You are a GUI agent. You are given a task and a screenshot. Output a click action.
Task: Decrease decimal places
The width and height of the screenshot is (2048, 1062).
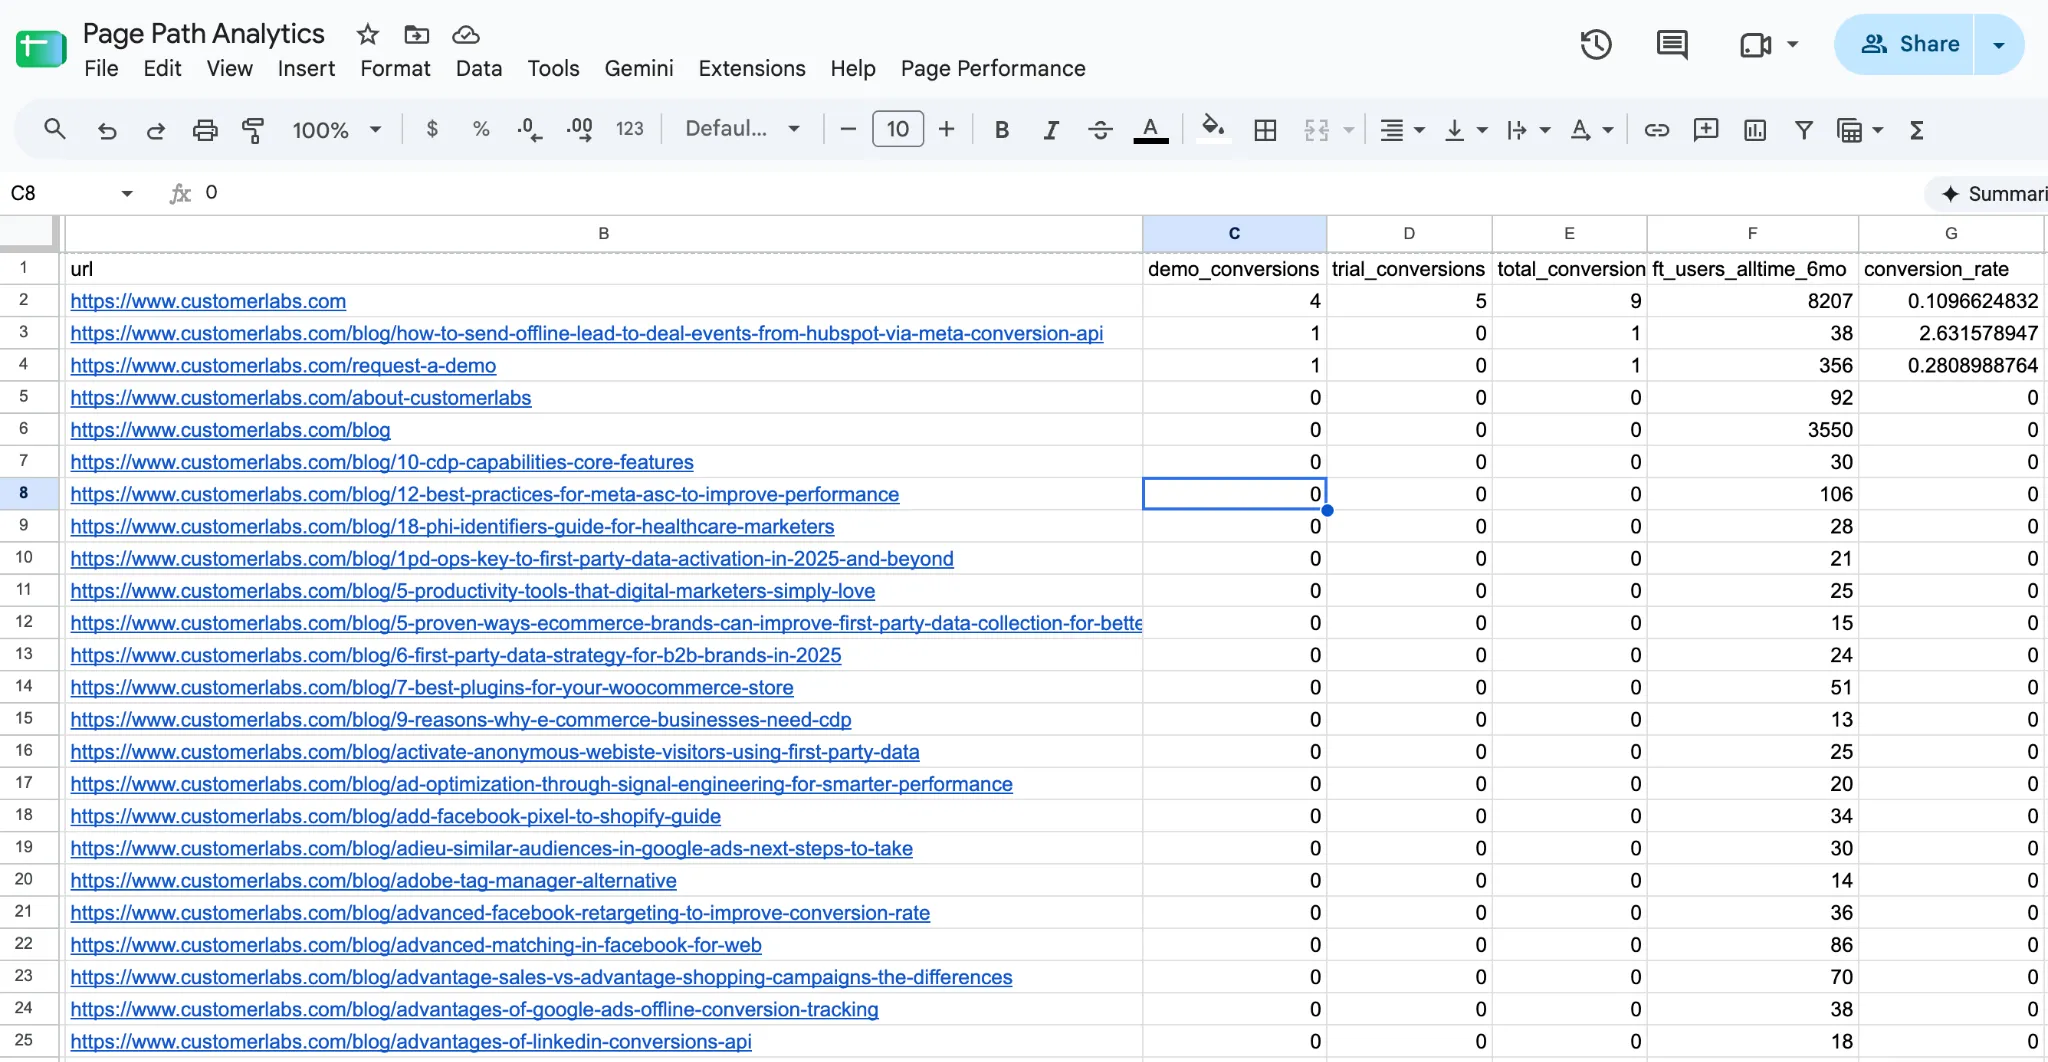pyautogui.click(x=530, y=129)
